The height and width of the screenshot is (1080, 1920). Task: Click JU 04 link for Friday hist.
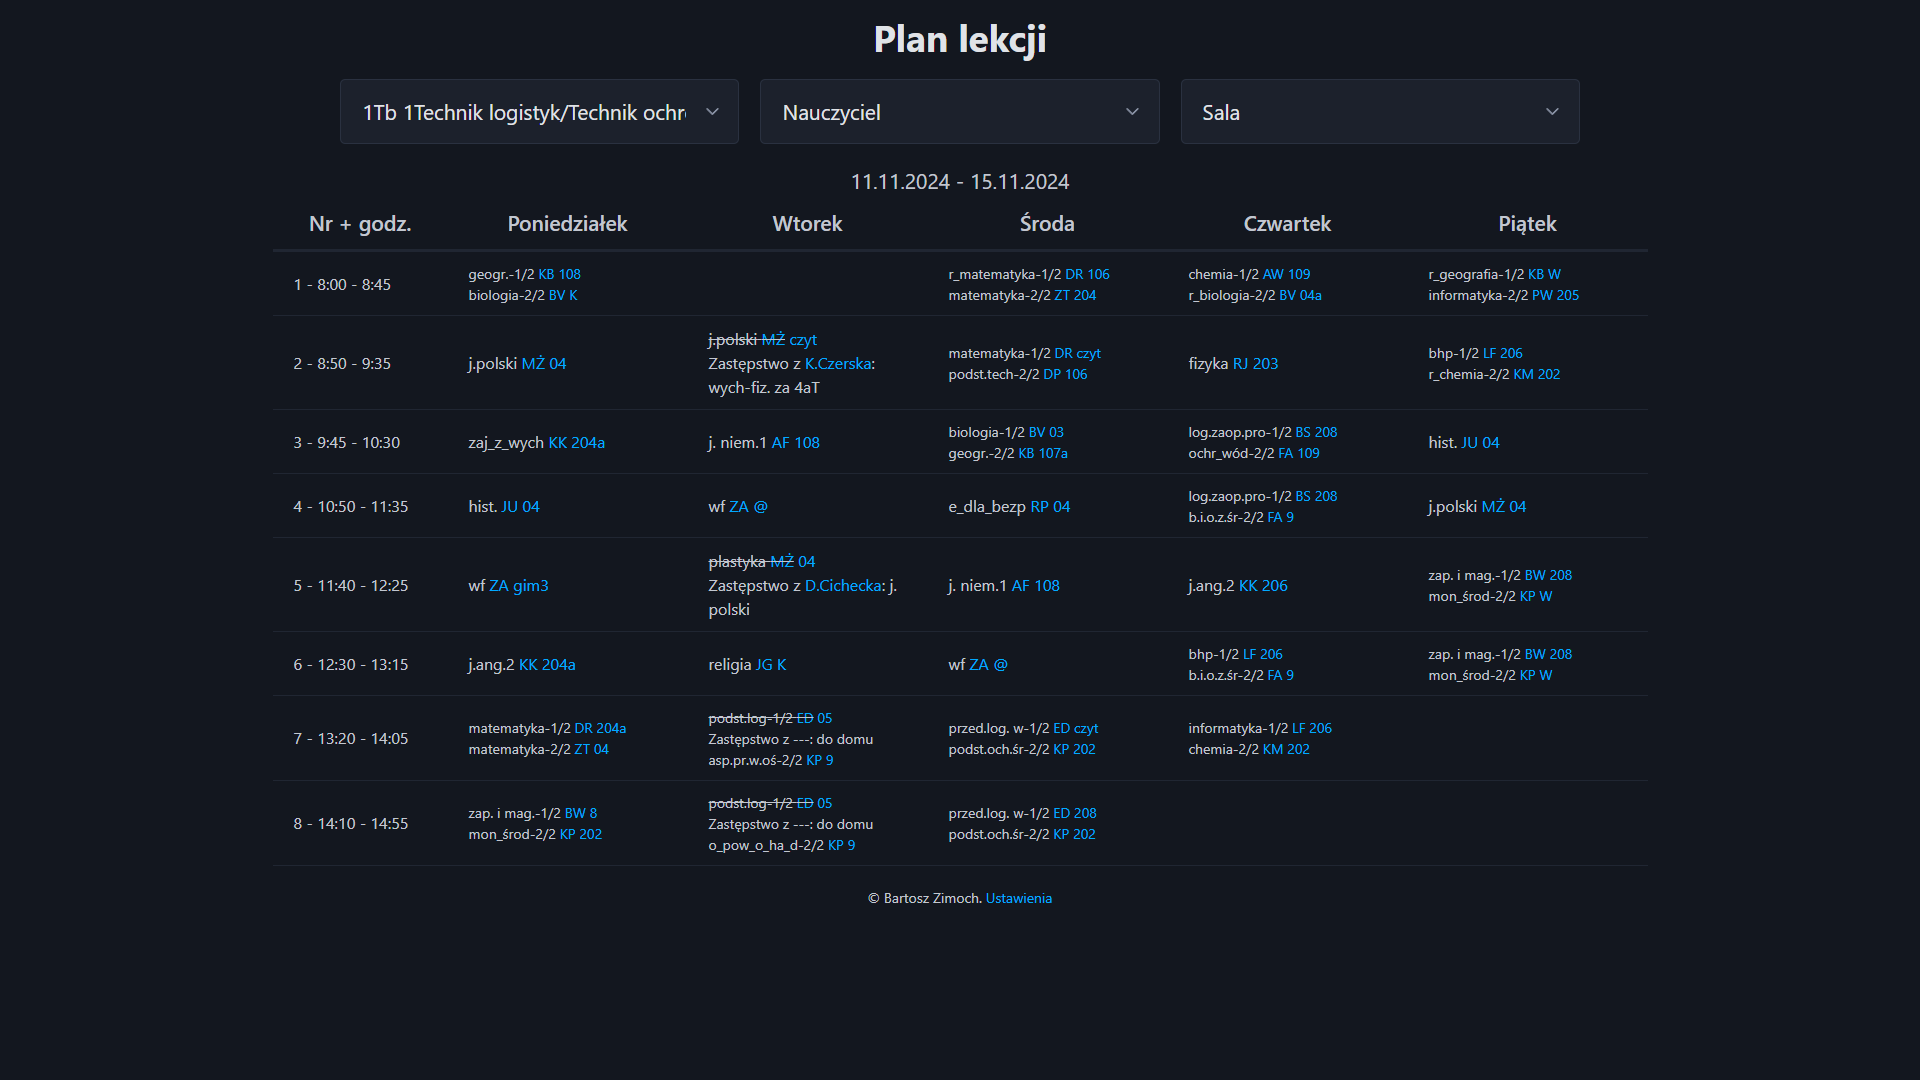[x=1481, y=442]
